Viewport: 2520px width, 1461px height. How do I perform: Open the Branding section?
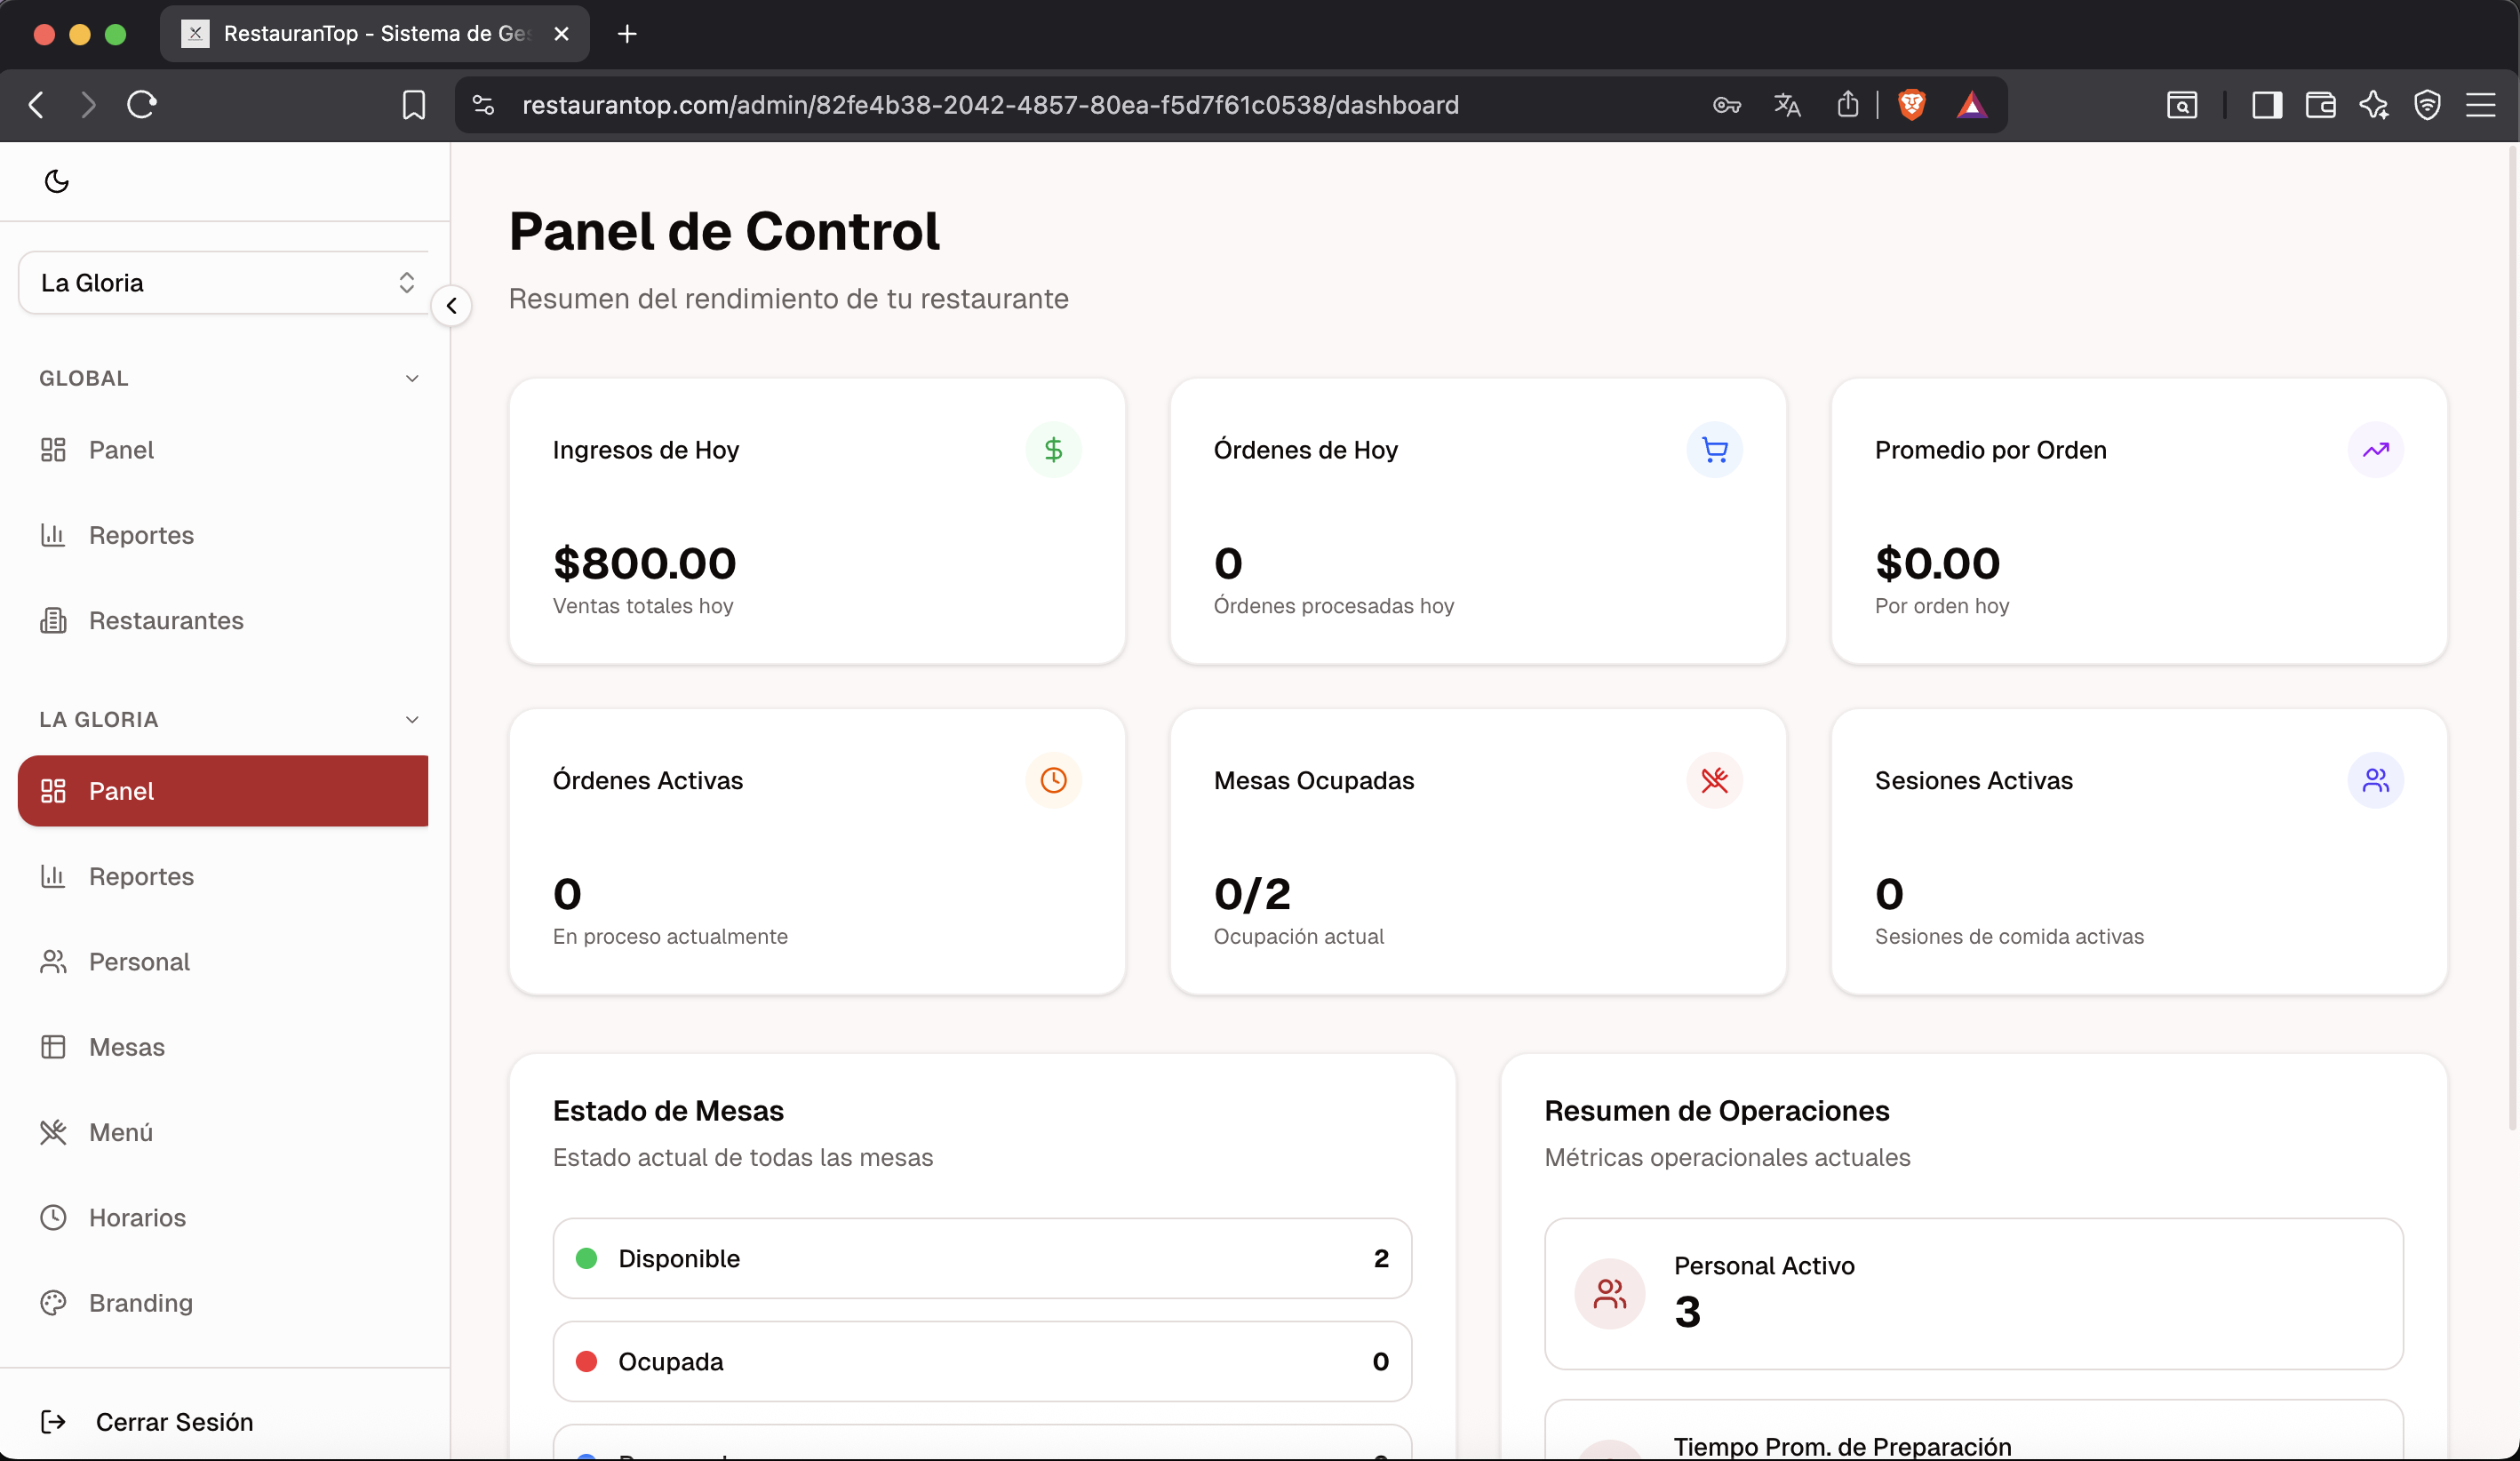[140, 1303]
